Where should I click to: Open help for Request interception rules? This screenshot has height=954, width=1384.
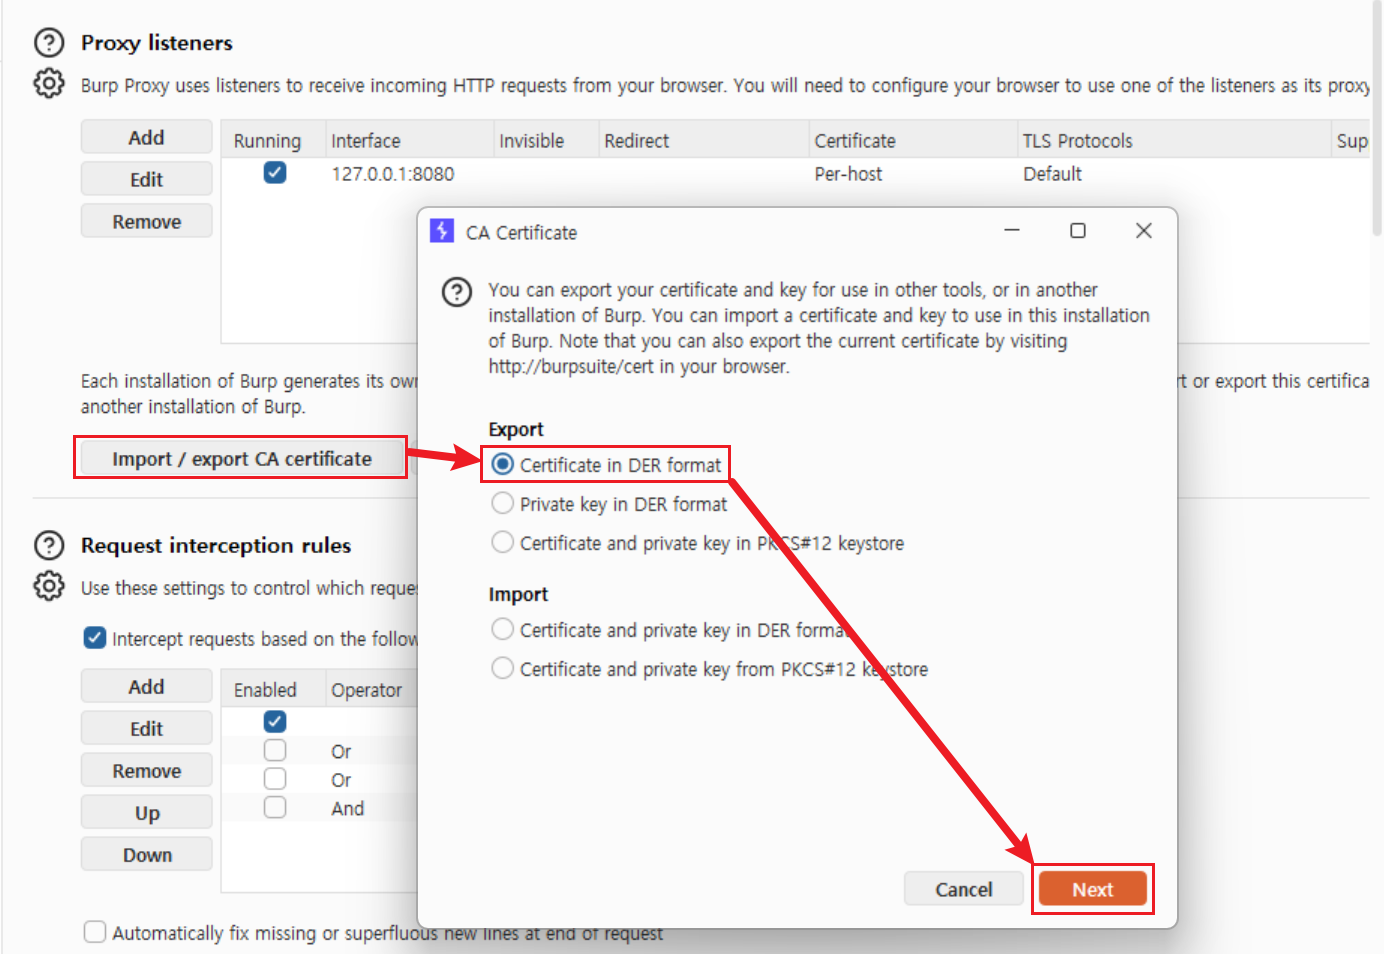point(48,545)
